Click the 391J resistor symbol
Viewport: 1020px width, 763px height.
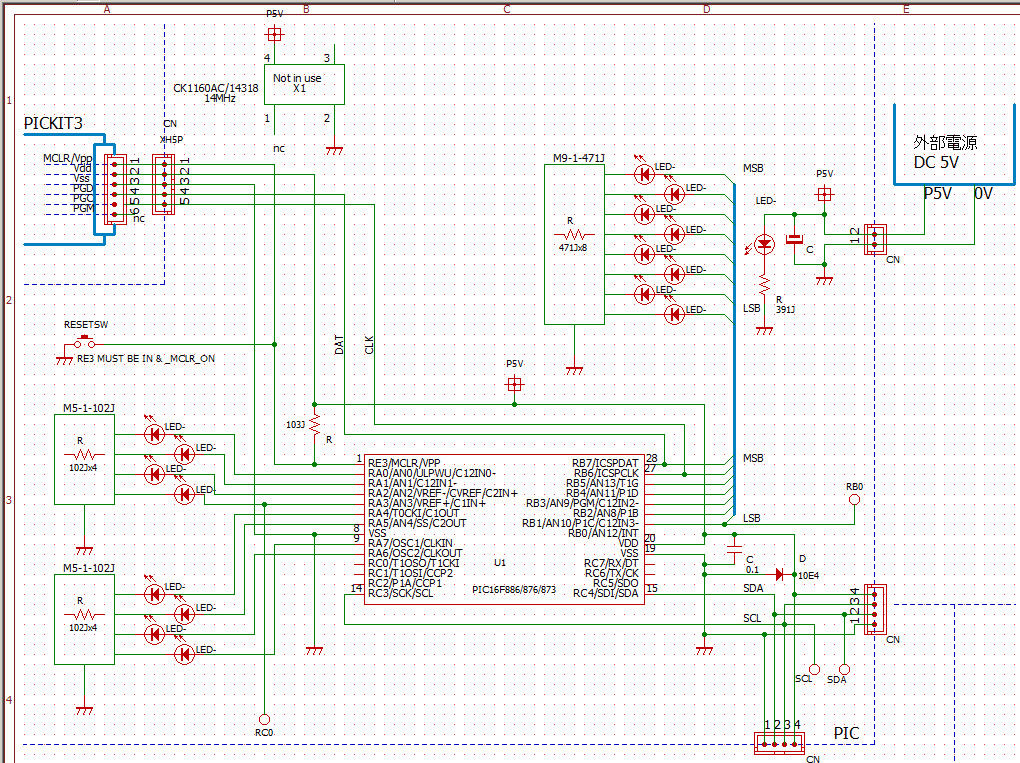tap(764, 286)
